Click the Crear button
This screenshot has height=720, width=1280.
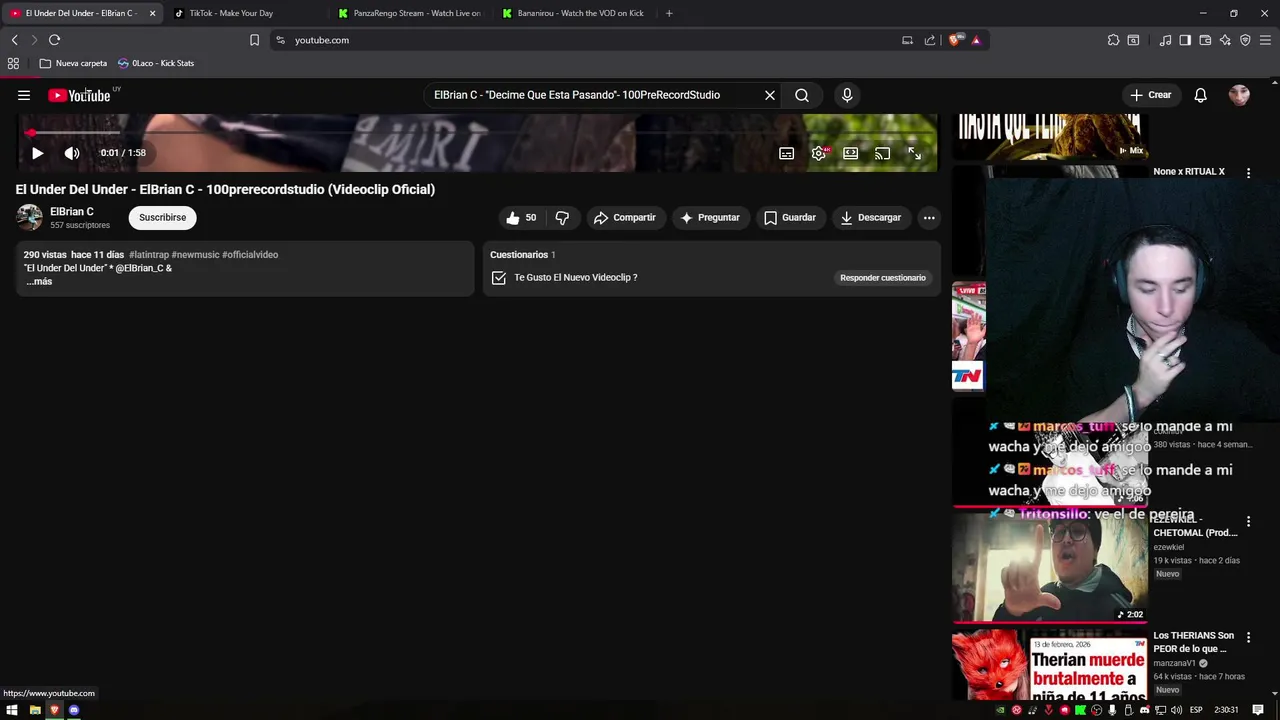coord(1150,95)
